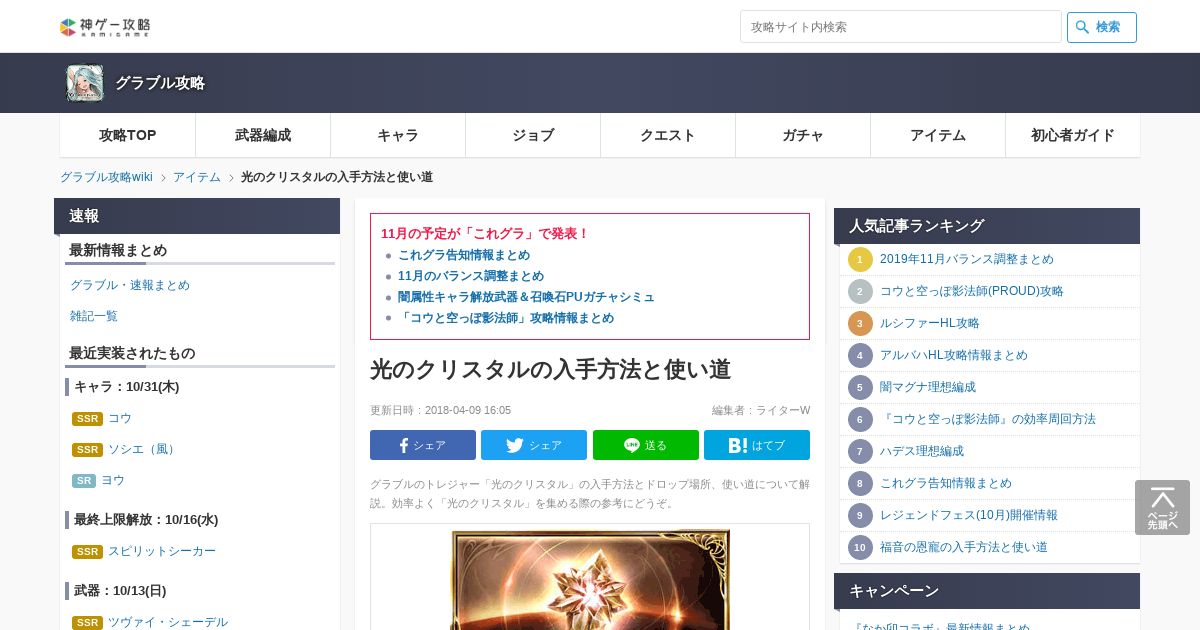
Task: Share the article on Twitter
Action: coord(534,445)
